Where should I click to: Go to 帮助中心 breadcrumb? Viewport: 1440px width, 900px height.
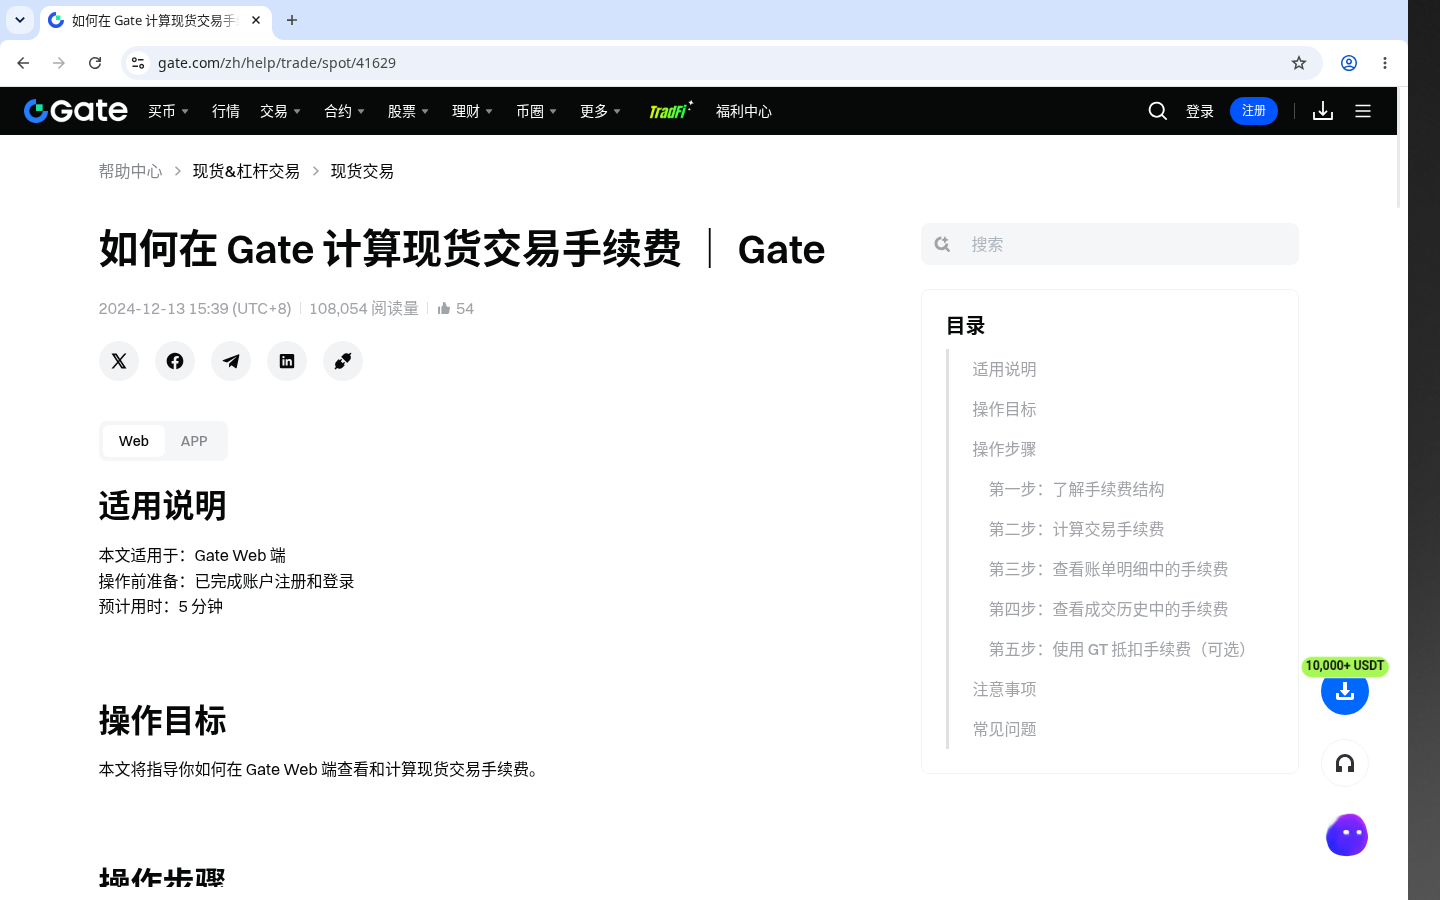pyautogui.click(x=130, y=171)
